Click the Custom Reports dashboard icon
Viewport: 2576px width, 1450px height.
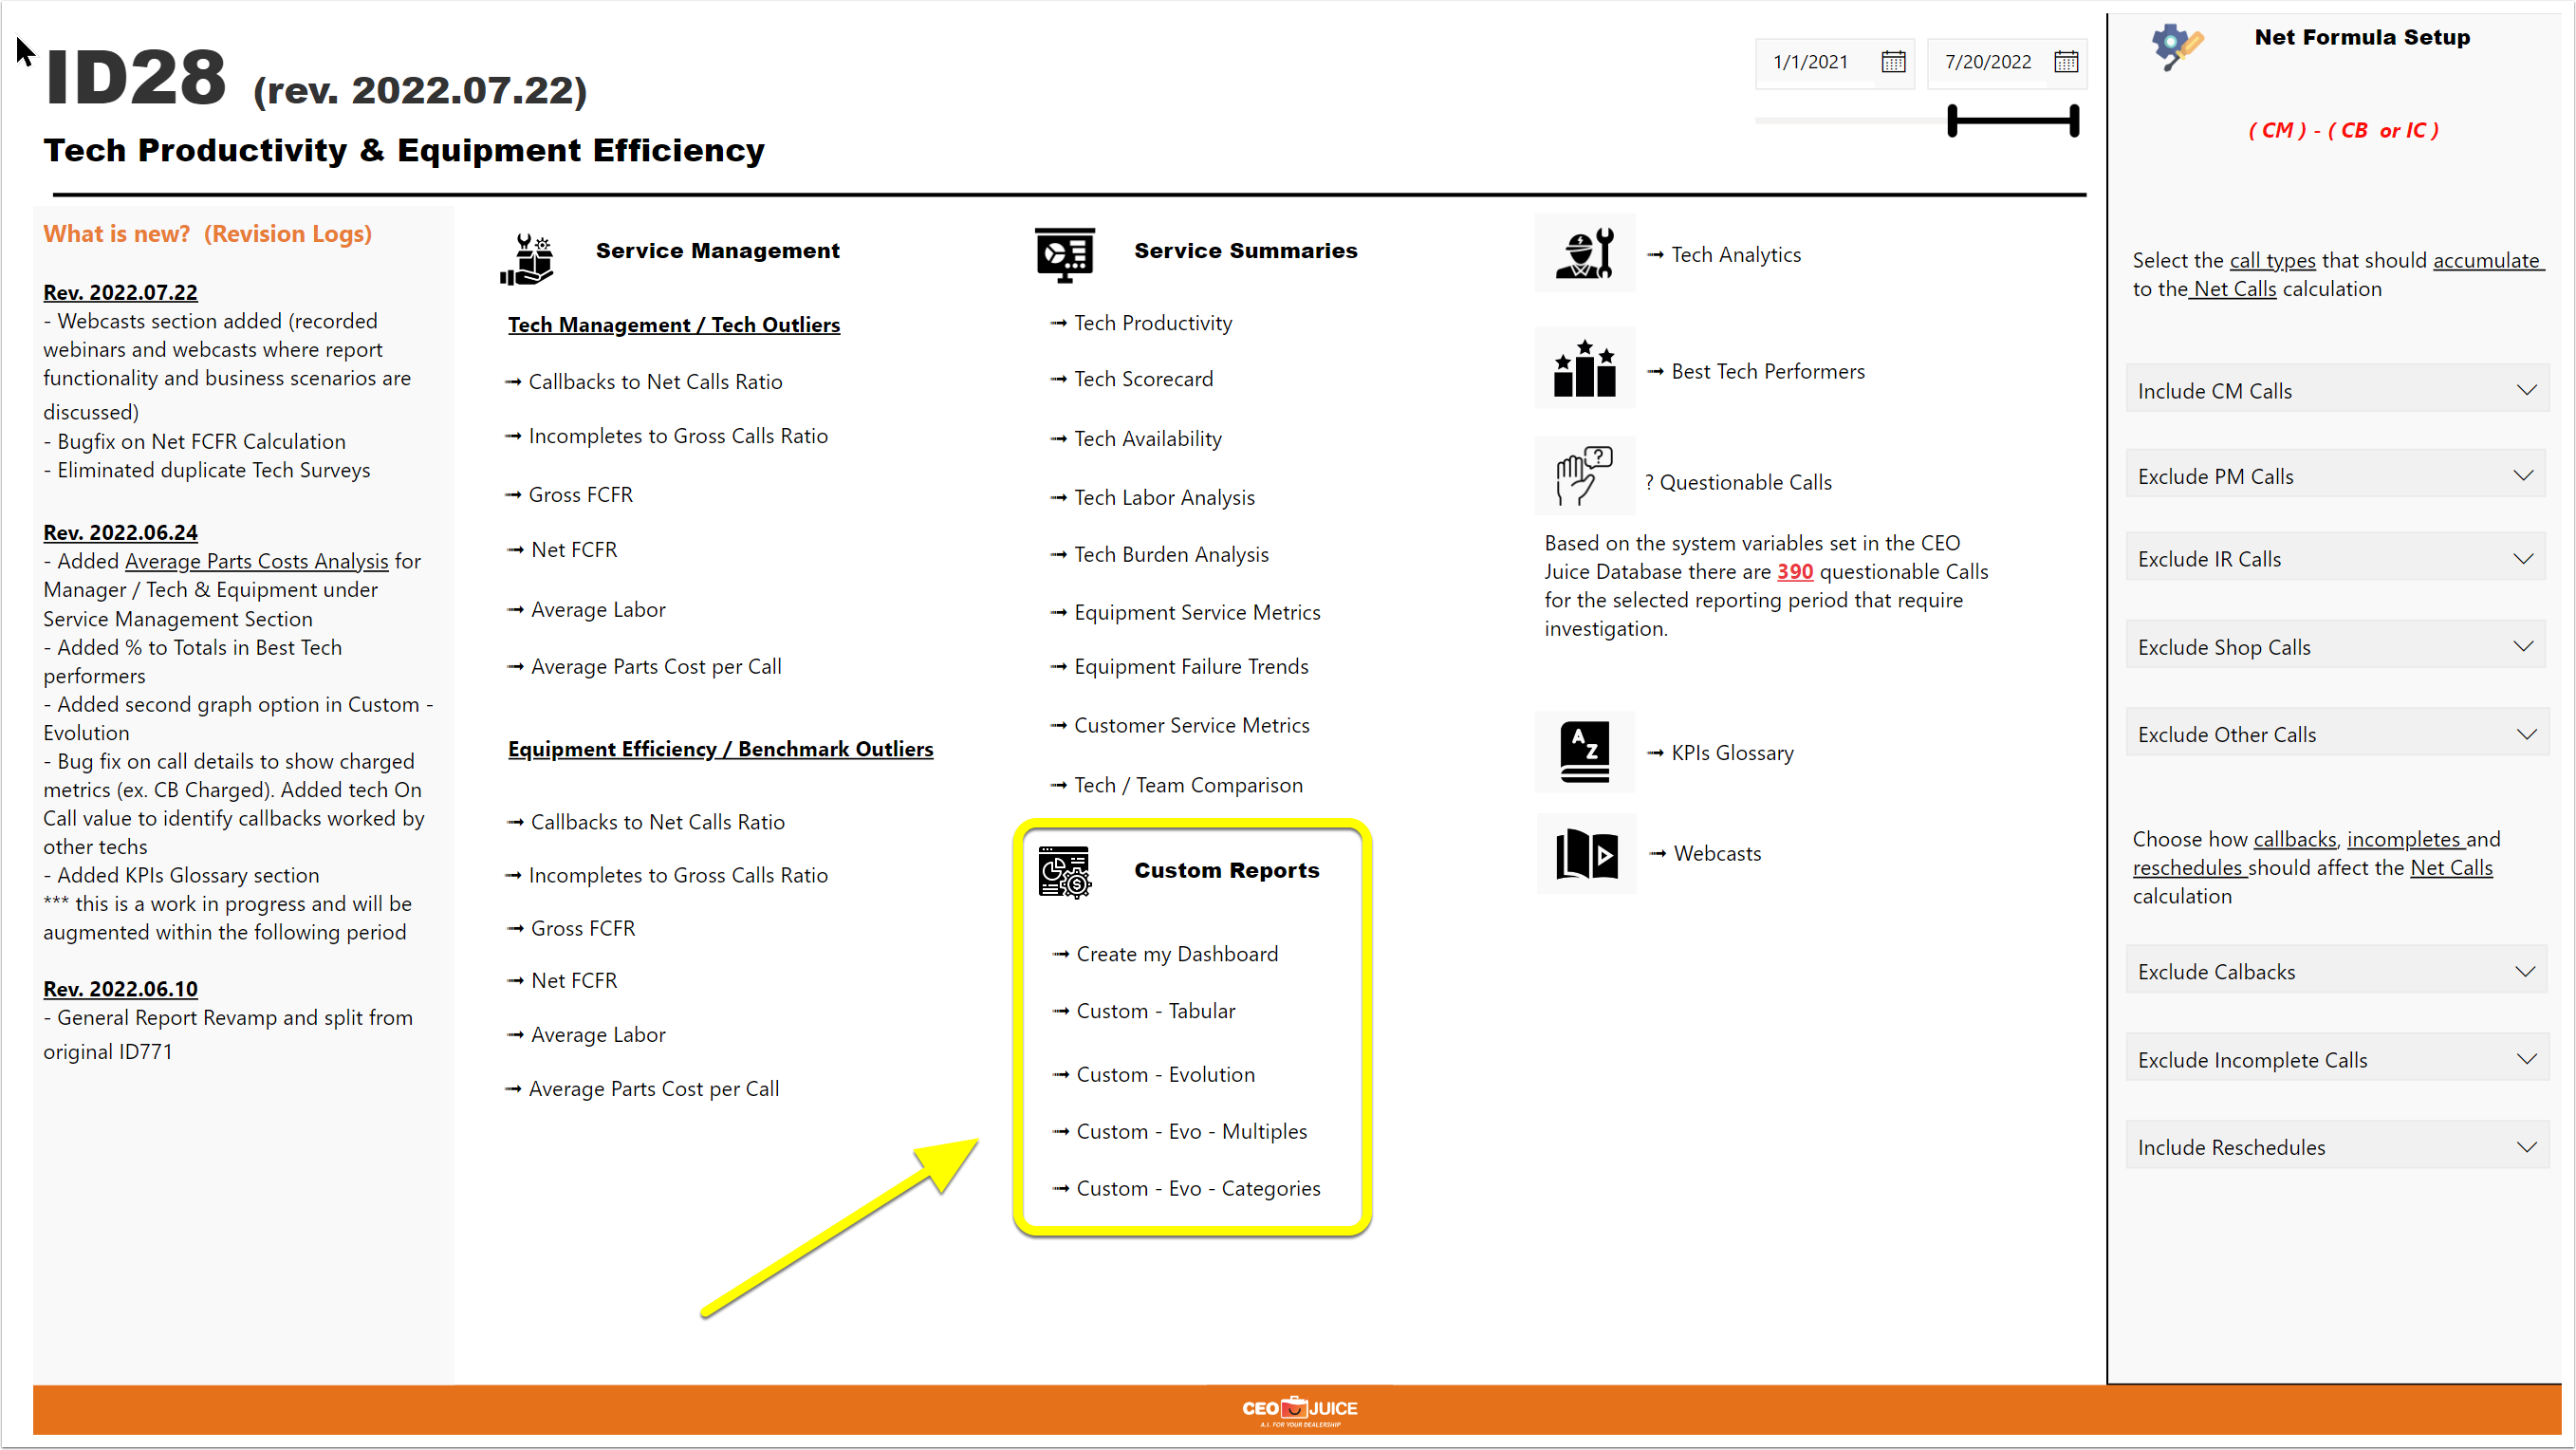1064,872
